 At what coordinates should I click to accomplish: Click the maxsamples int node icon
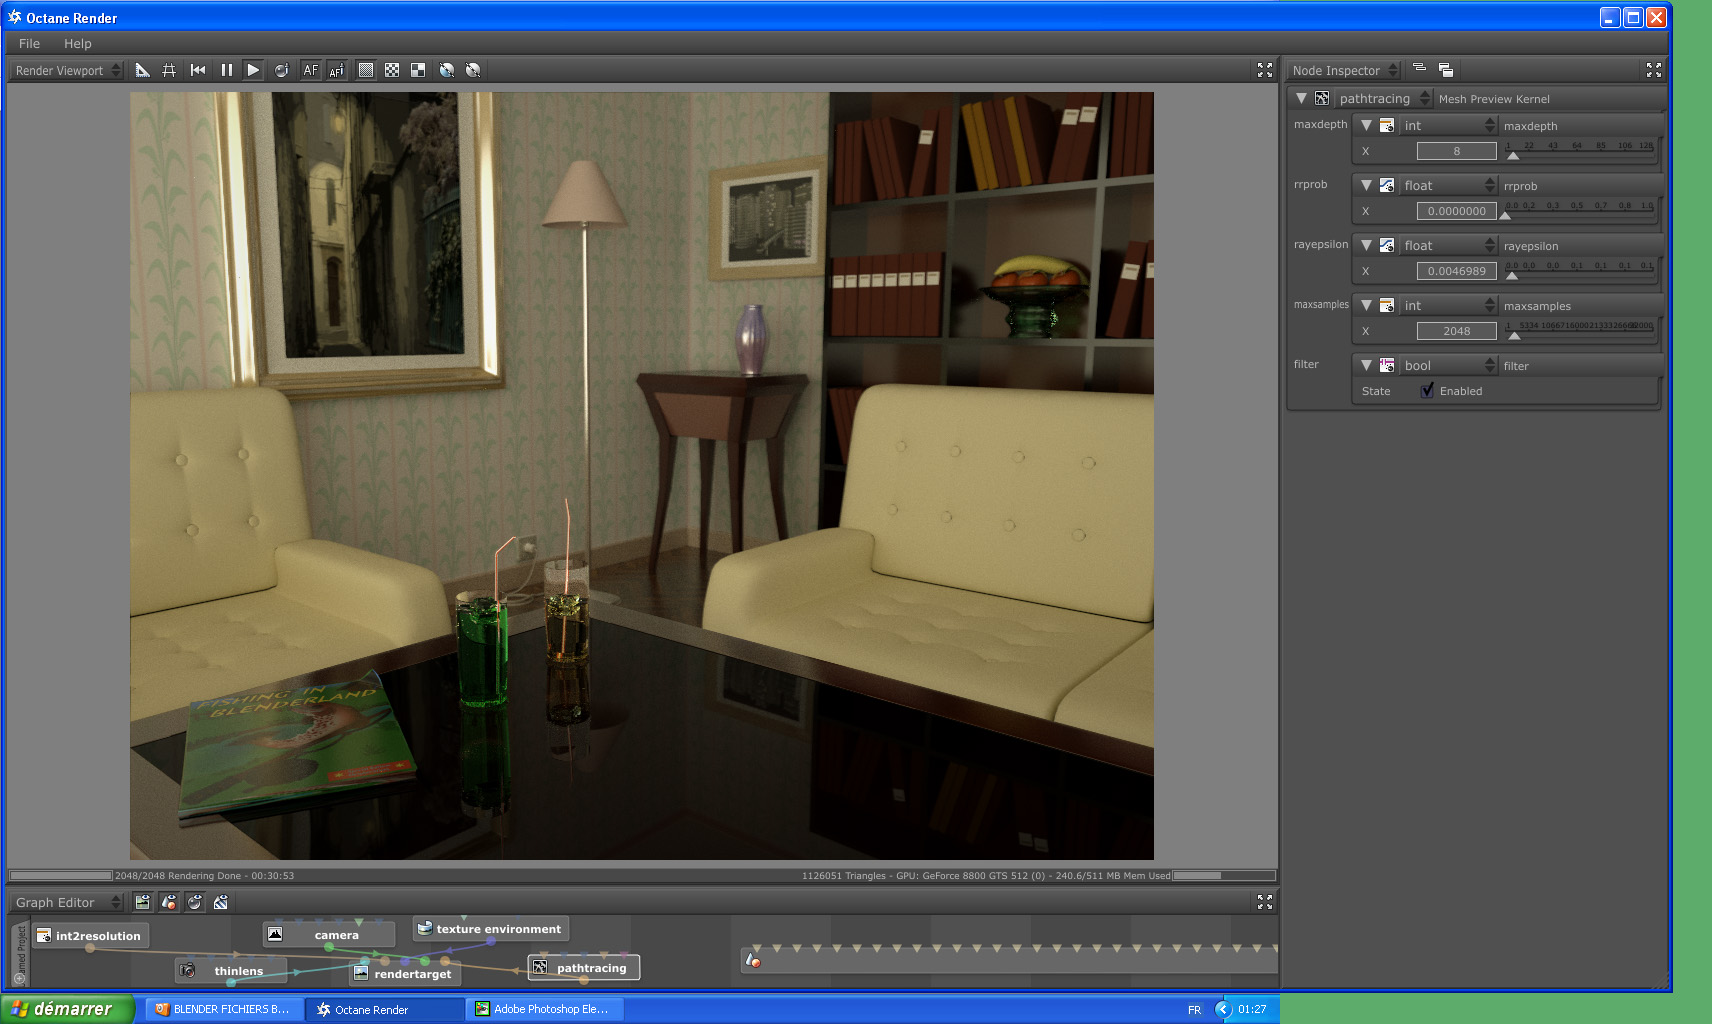[x=1387, y=305]
